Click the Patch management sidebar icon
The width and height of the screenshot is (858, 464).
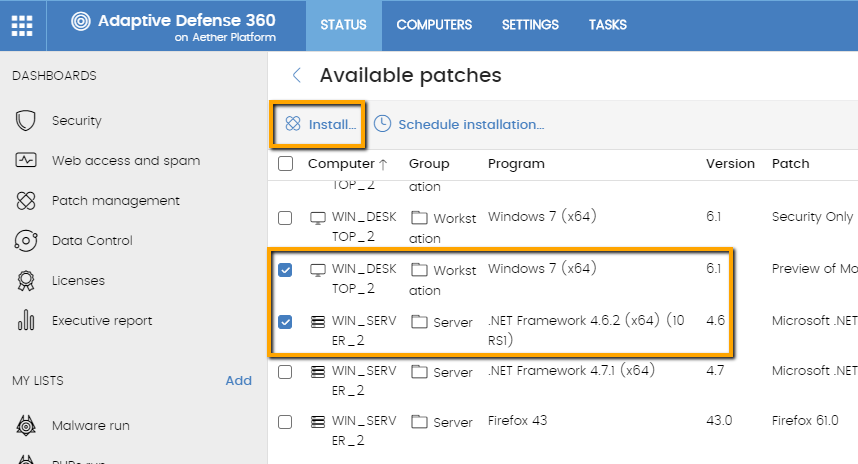tap(26, 201)
